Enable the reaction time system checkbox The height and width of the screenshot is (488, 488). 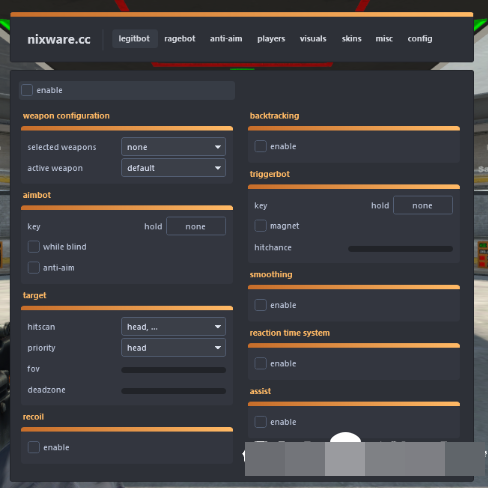tap(260, 363)
